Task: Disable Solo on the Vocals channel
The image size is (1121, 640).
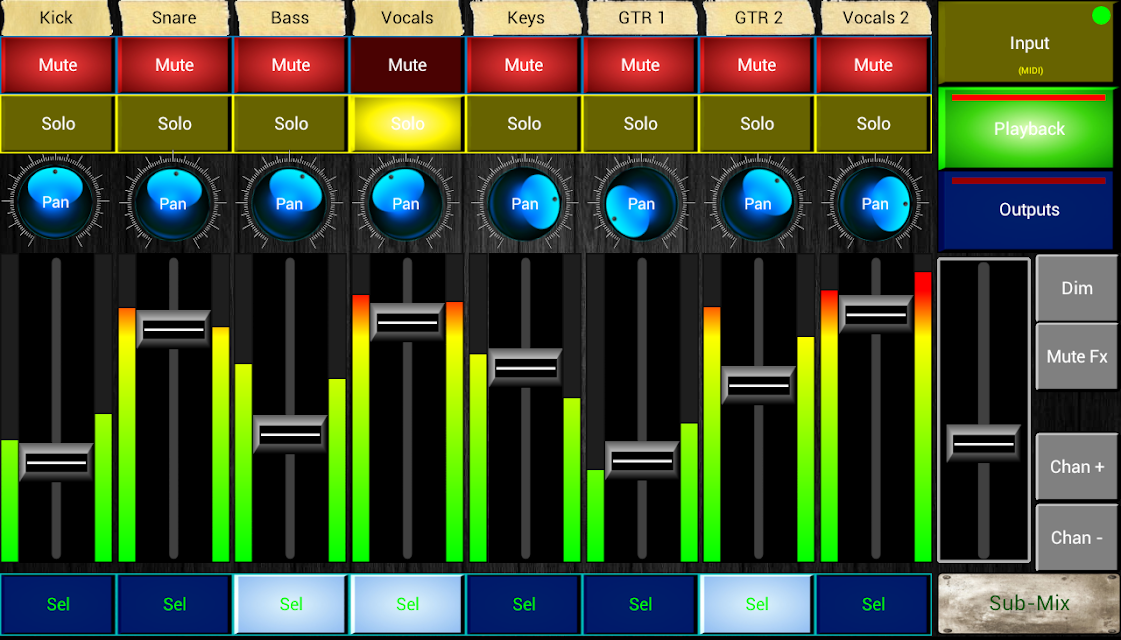Action: (406, 123)
